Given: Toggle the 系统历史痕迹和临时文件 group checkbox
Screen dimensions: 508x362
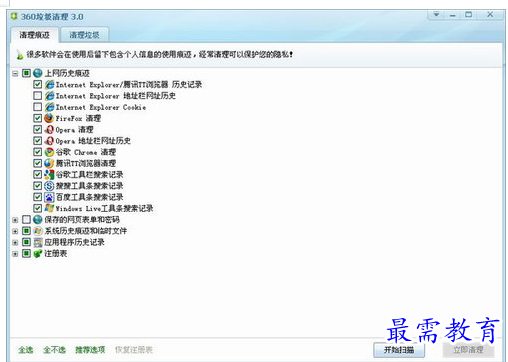Looking at the screenshot, I should (x=26, y=231).
